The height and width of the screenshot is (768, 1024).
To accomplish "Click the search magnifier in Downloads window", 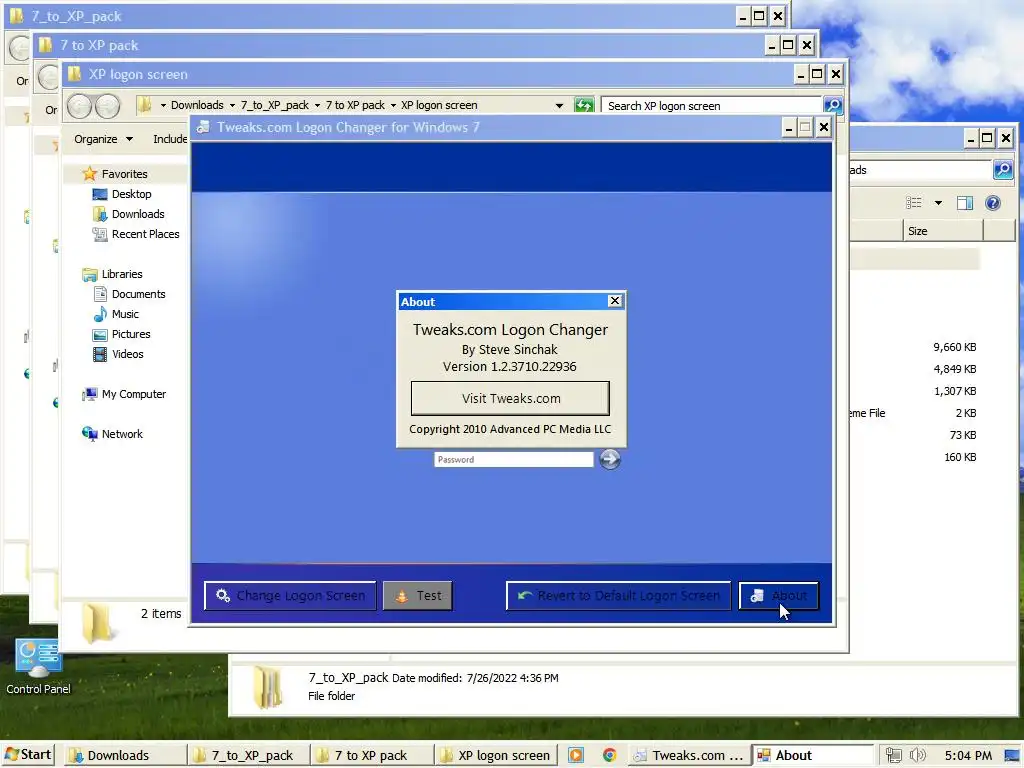I will [1002, 170].
